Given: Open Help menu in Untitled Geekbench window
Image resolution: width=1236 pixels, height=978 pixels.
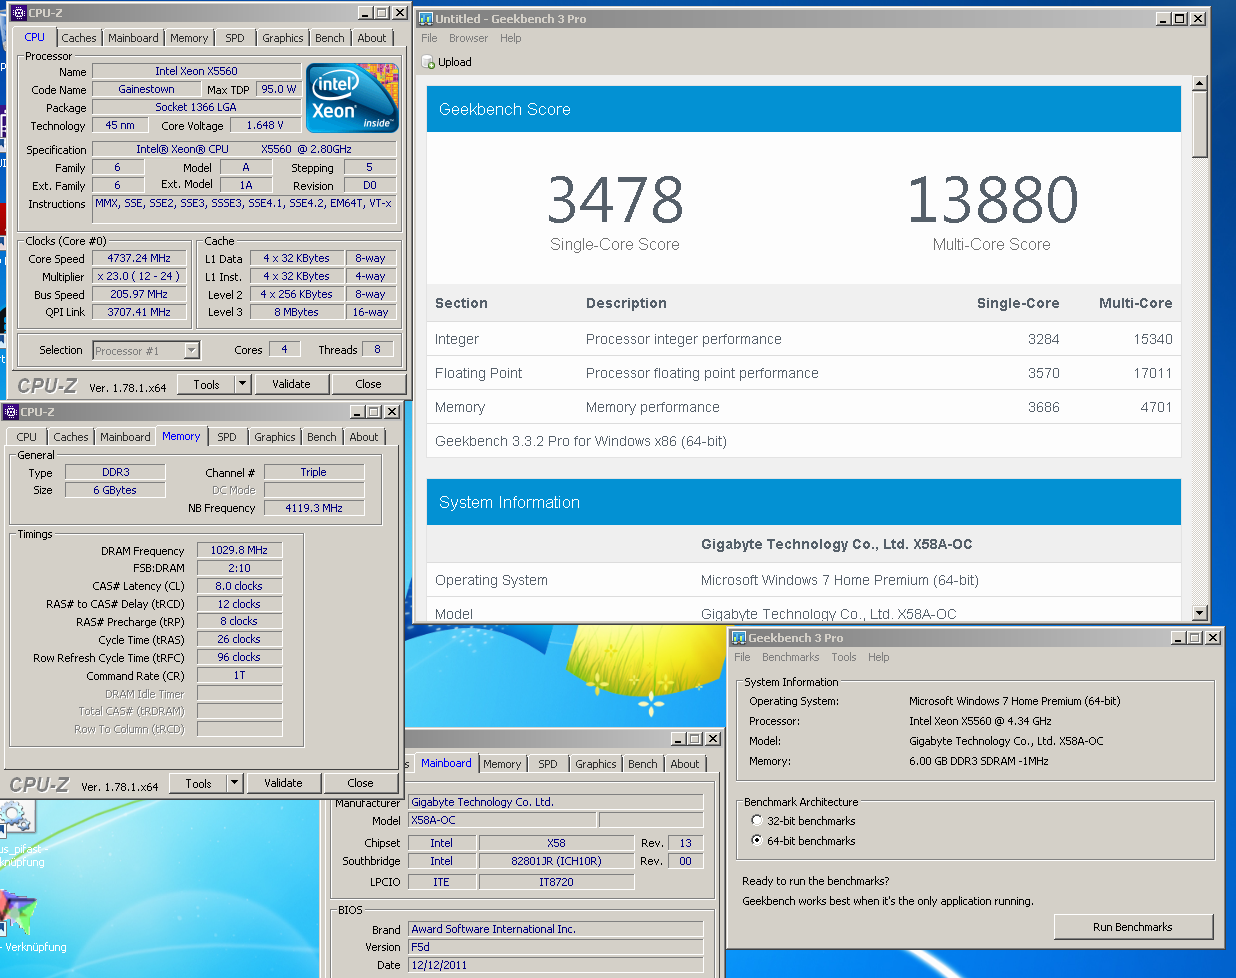Looking at the screenshot, I should click(511, 38).
